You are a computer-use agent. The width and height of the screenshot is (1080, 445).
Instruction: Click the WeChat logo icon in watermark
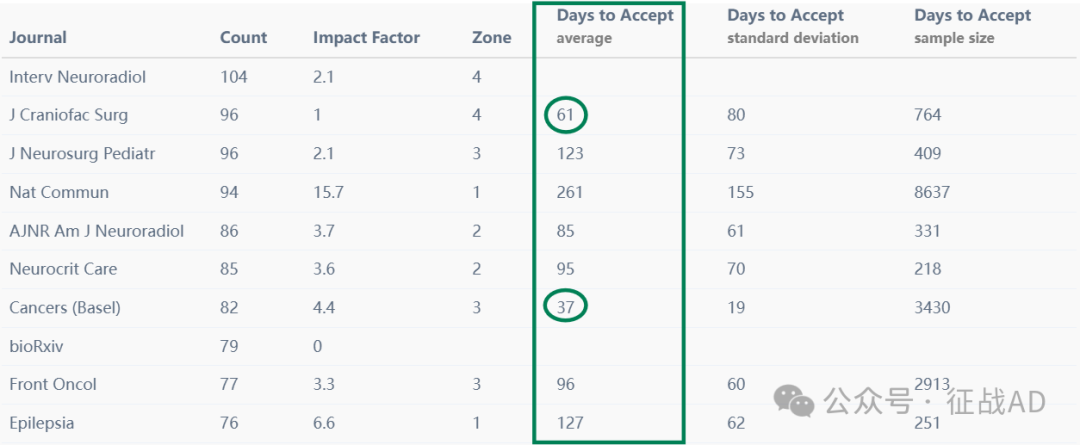click(x=793, y=401)
